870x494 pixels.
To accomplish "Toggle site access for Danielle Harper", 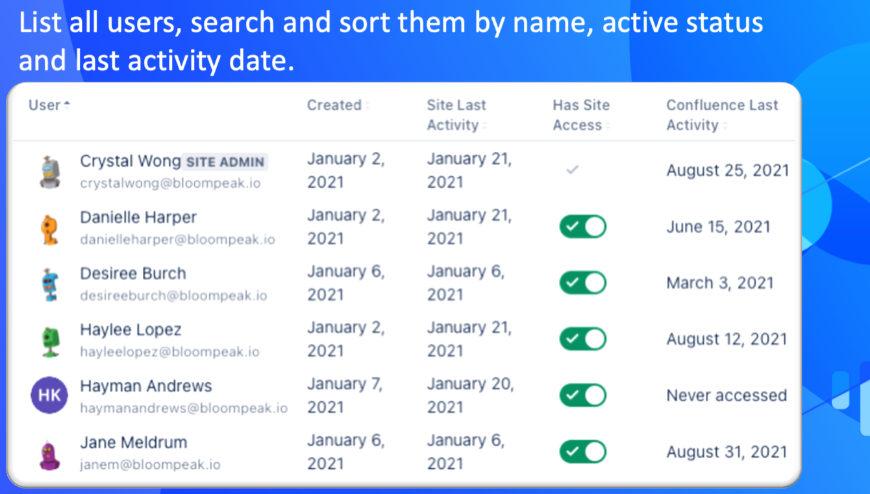I will coord(582,227).
